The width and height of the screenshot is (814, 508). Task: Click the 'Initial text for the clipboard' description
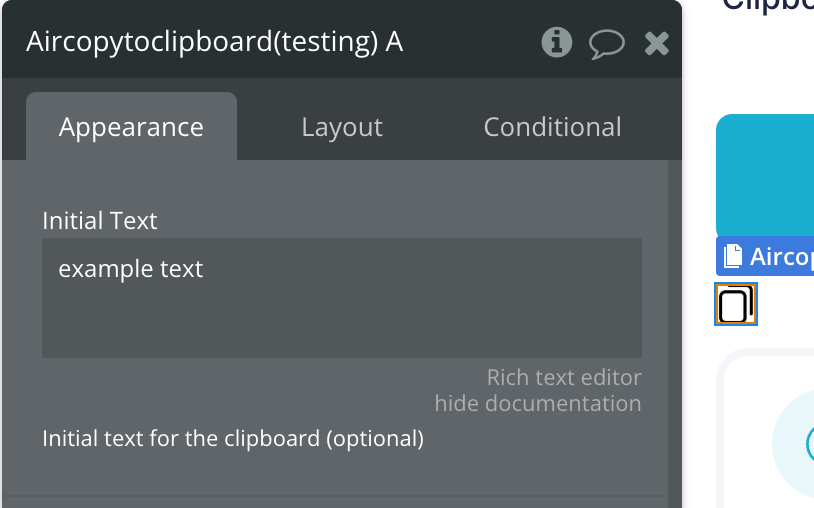(233, 438)
